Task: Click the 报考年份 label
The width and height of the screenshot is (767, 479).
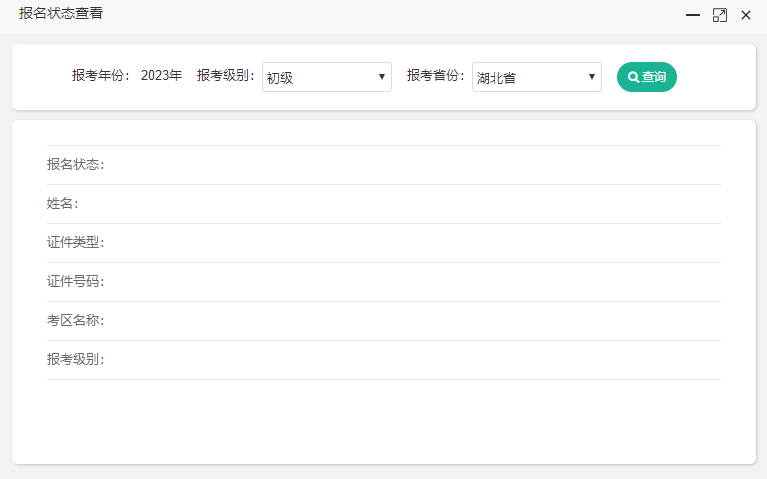Action: 101,75
